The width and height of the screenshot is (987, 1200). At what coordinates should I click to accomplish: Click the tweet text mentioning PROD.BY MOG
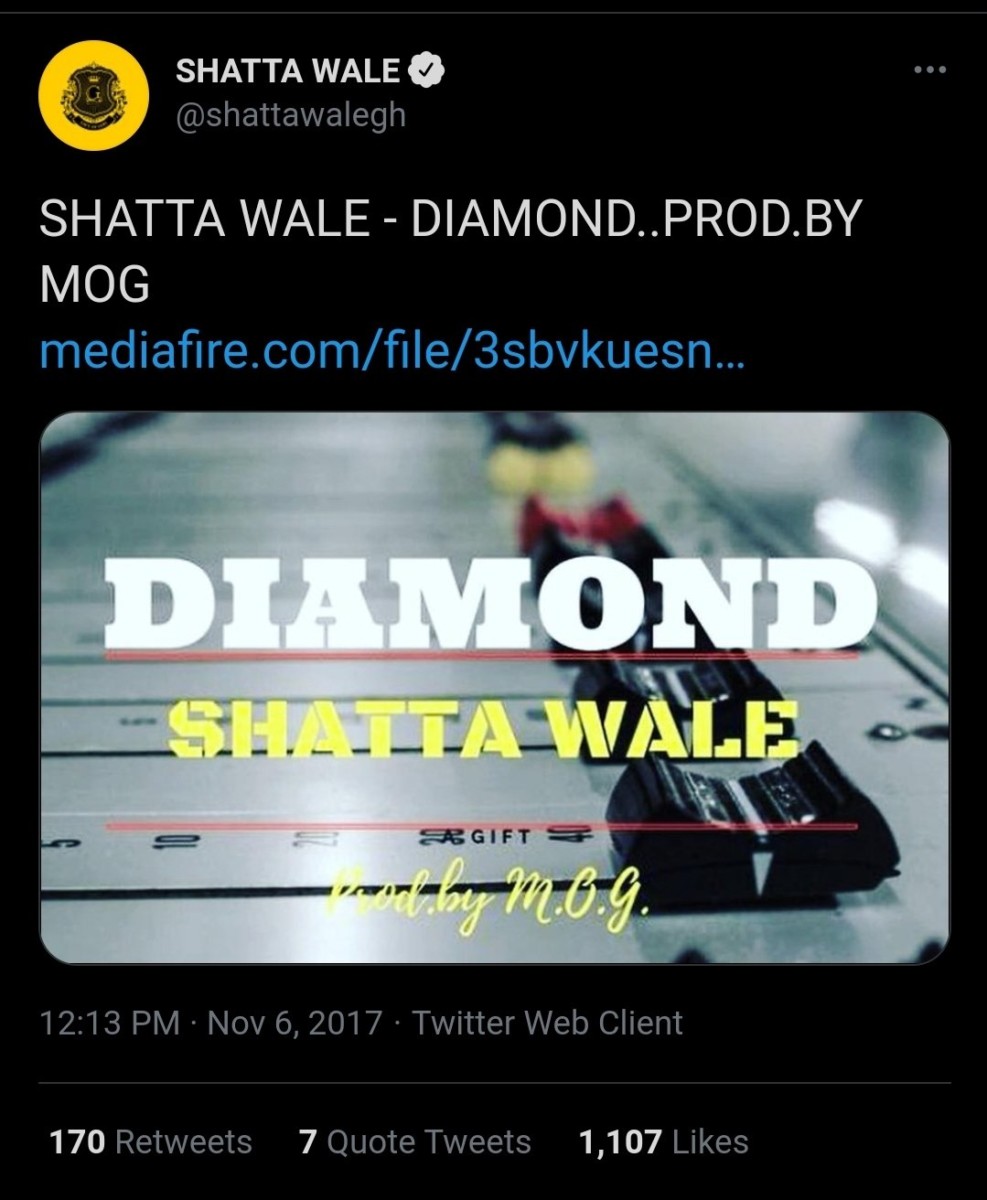[450, 252]
